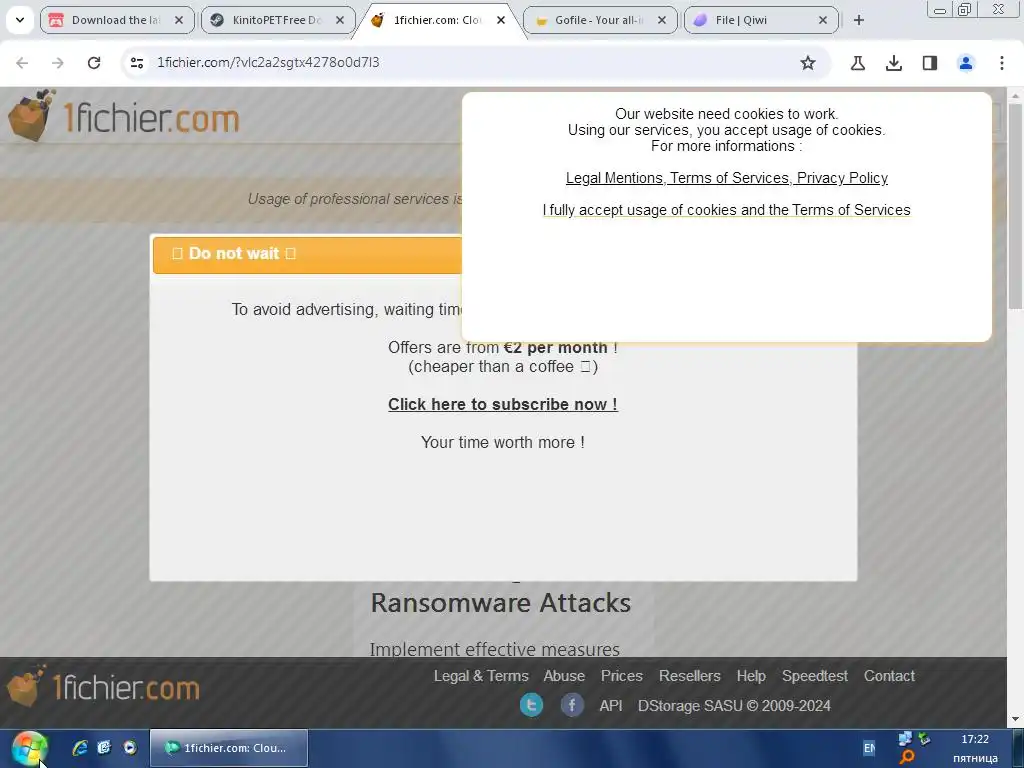View site information icon in address bar
Screen dimensions: 1024x768
click(136, 63)
